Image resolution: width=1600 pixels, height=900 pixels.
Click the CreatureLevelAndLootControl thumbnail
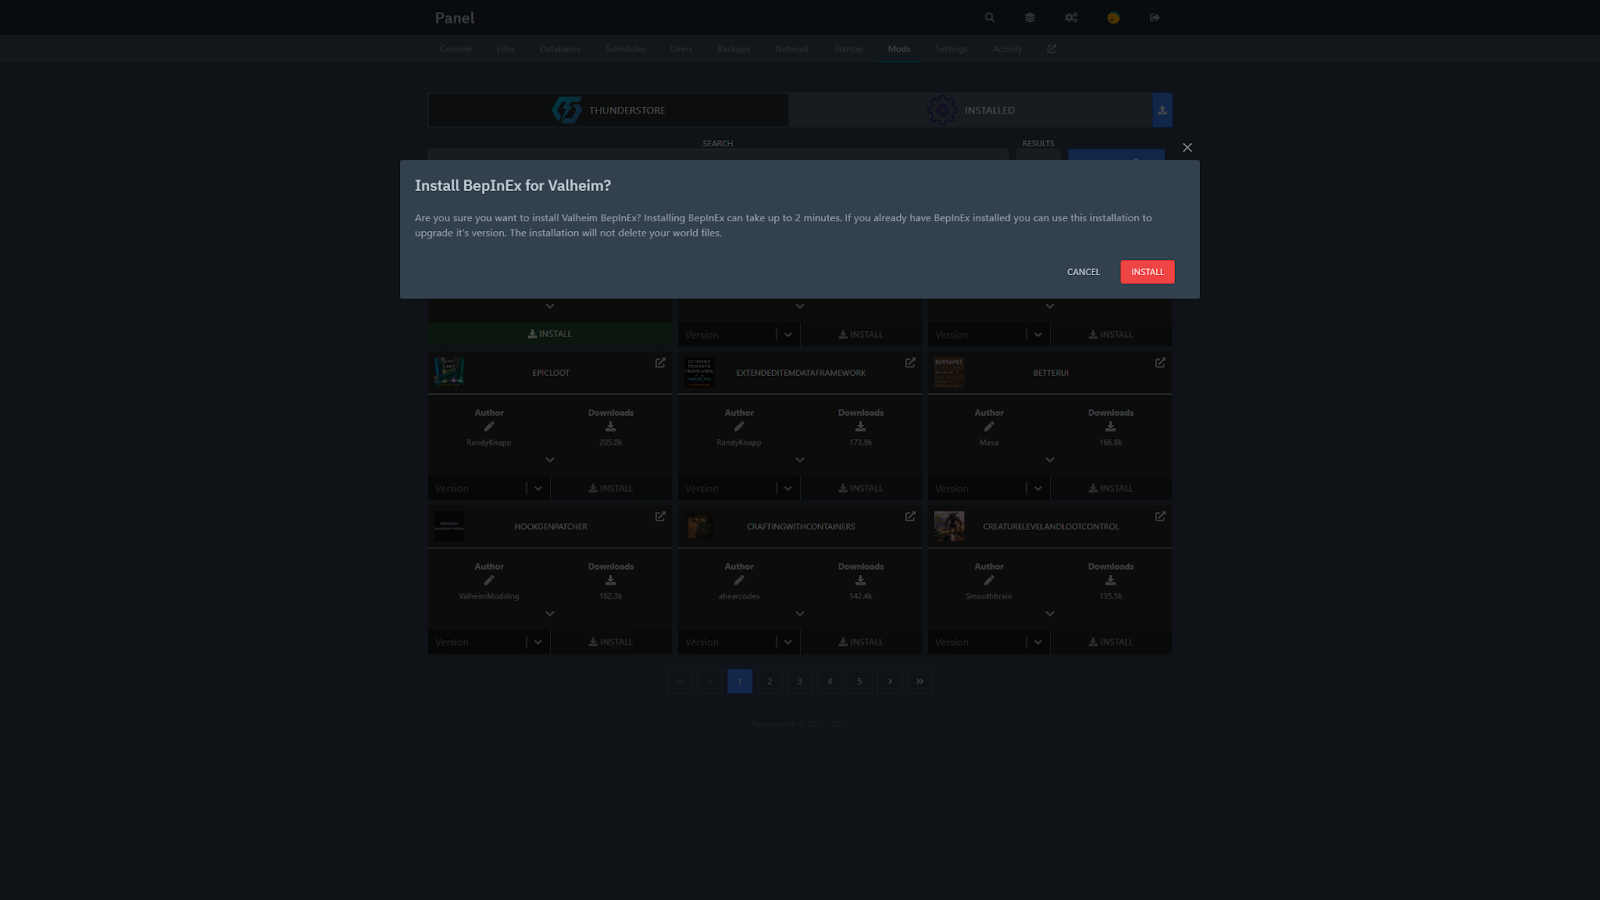click(x=949, y=526)
